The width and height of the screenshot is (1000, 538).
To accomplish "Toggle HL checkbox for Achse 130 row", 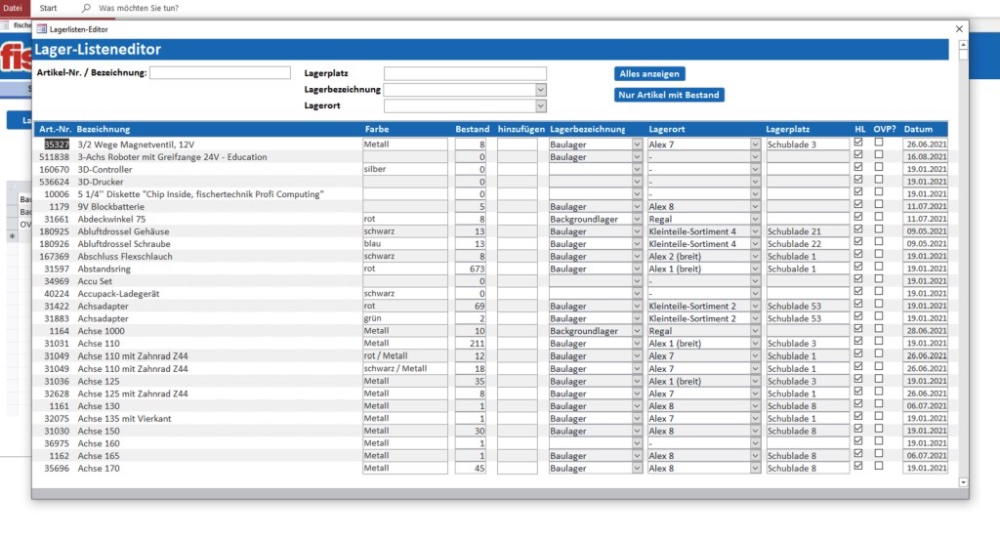I will 858,404.
